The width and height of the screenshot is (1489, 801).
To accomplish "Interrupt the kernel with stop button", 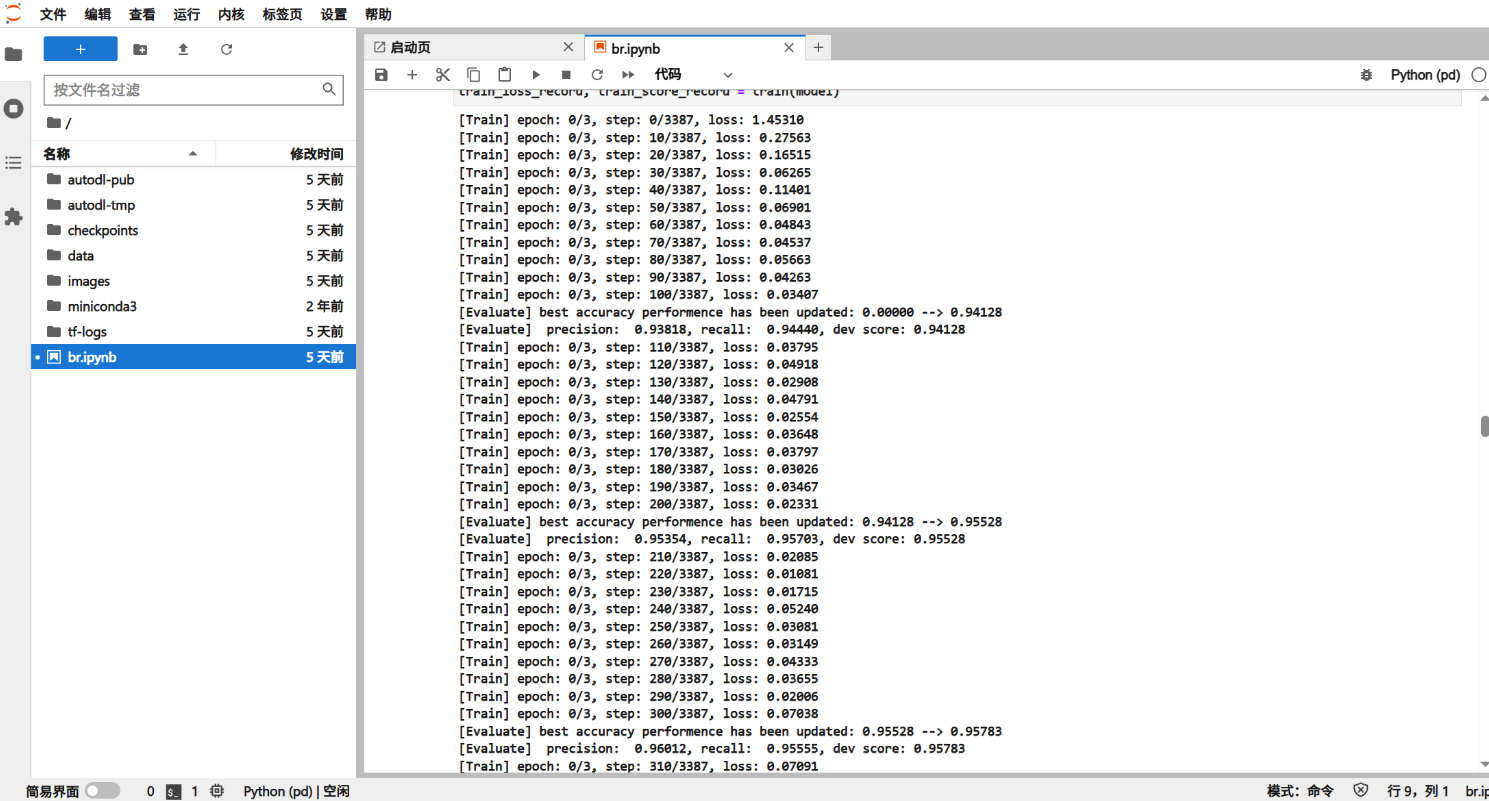I will pos(566,75).
